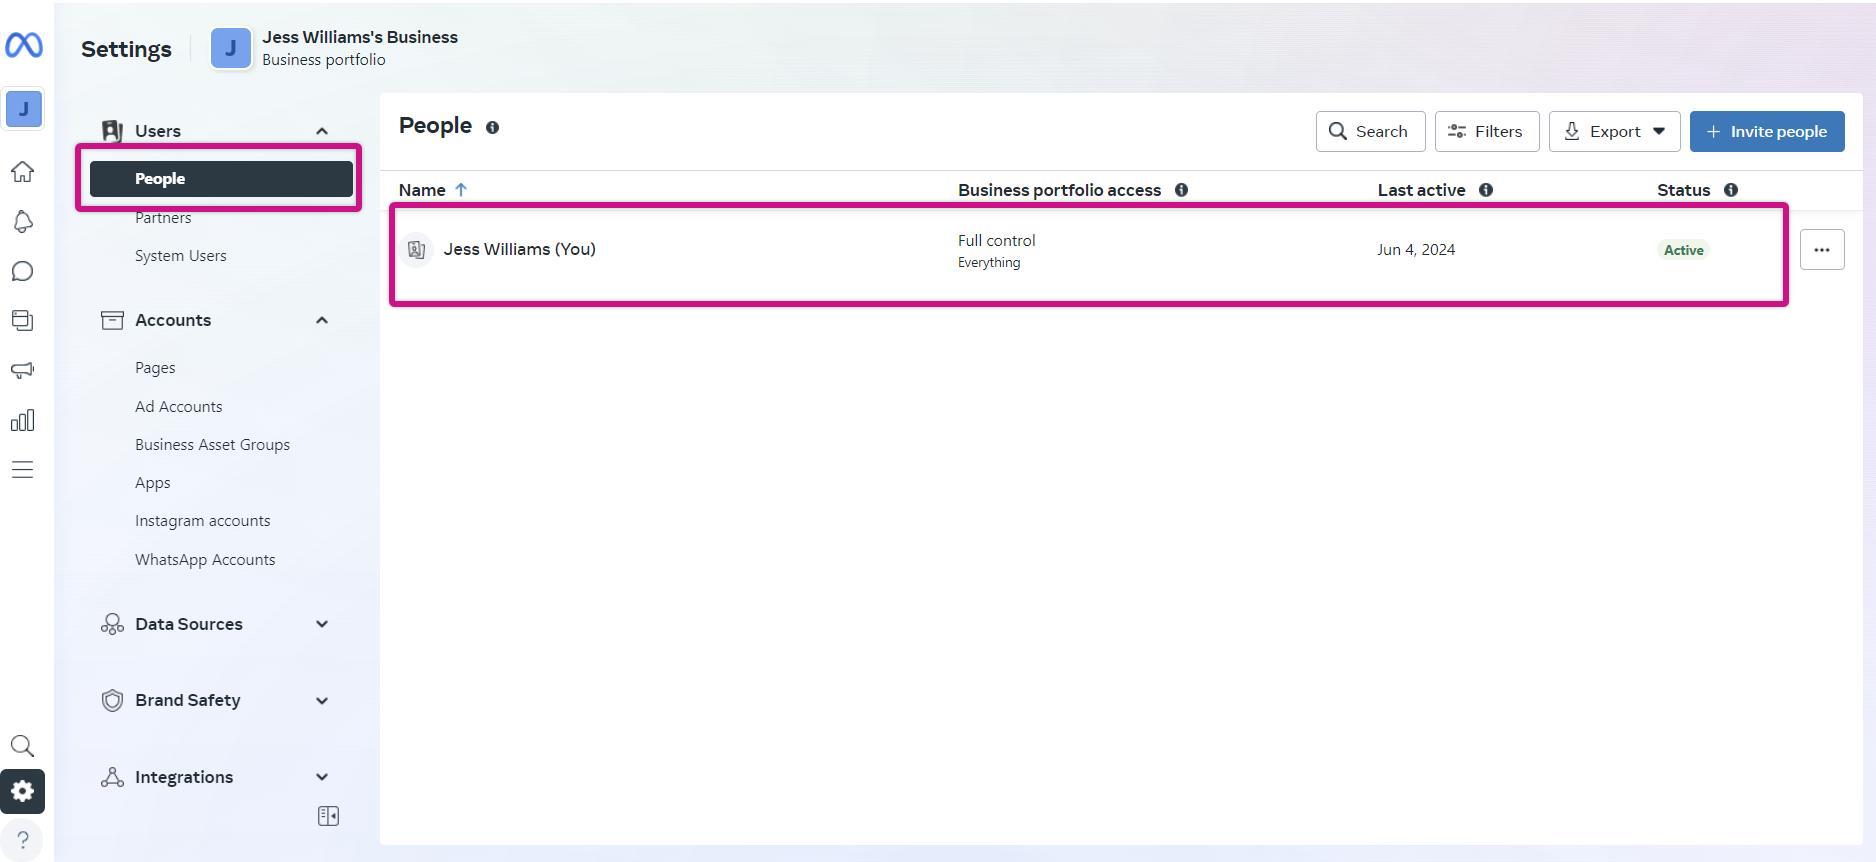Viewport: 1876px width, 862px height.
Task: Click the Integrations section icon
Action: [x=112, y=777]
